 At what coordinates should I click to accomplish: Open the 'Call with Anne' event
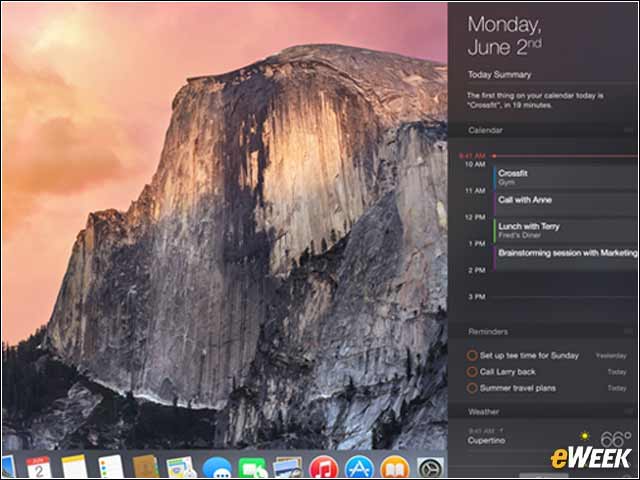click(x=565, y=204)
